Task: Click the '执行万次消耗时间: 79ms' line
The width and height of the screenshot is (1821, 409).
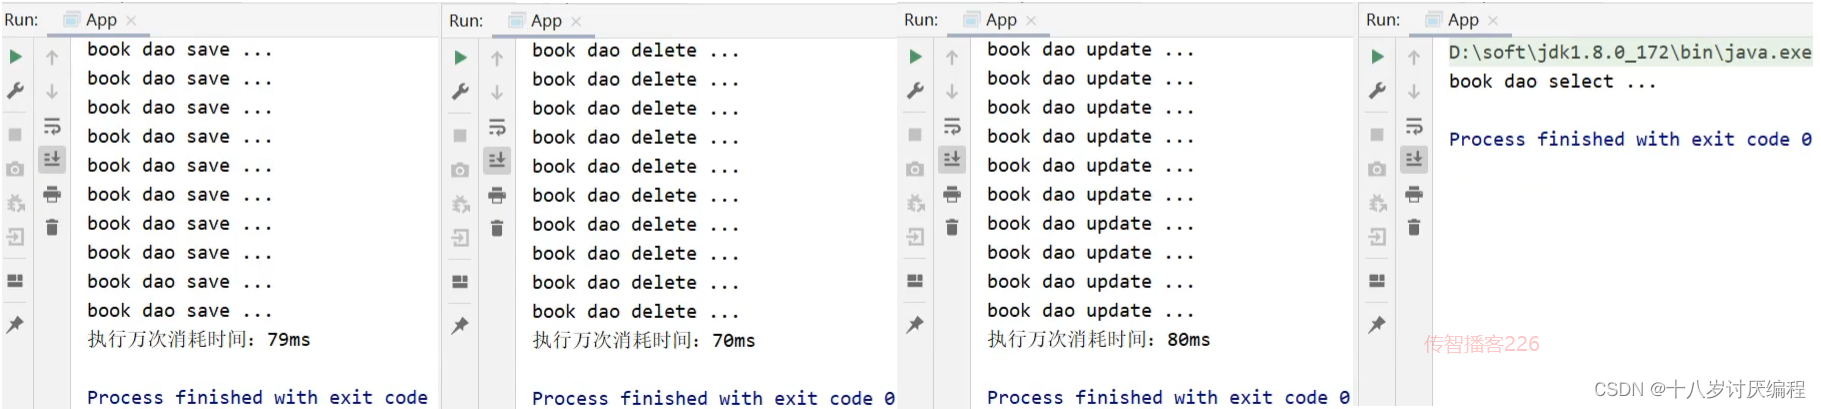Action: [199, 340]
